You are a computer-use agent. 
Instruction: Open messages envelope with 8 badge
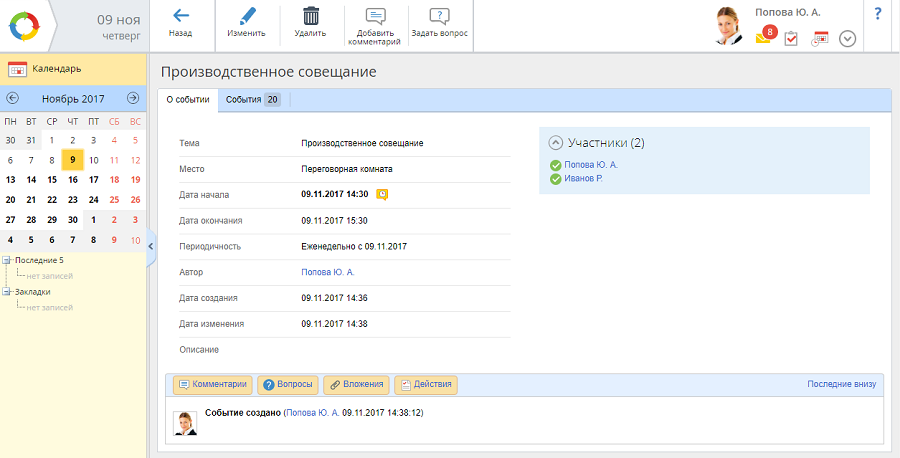click(764, 37)
